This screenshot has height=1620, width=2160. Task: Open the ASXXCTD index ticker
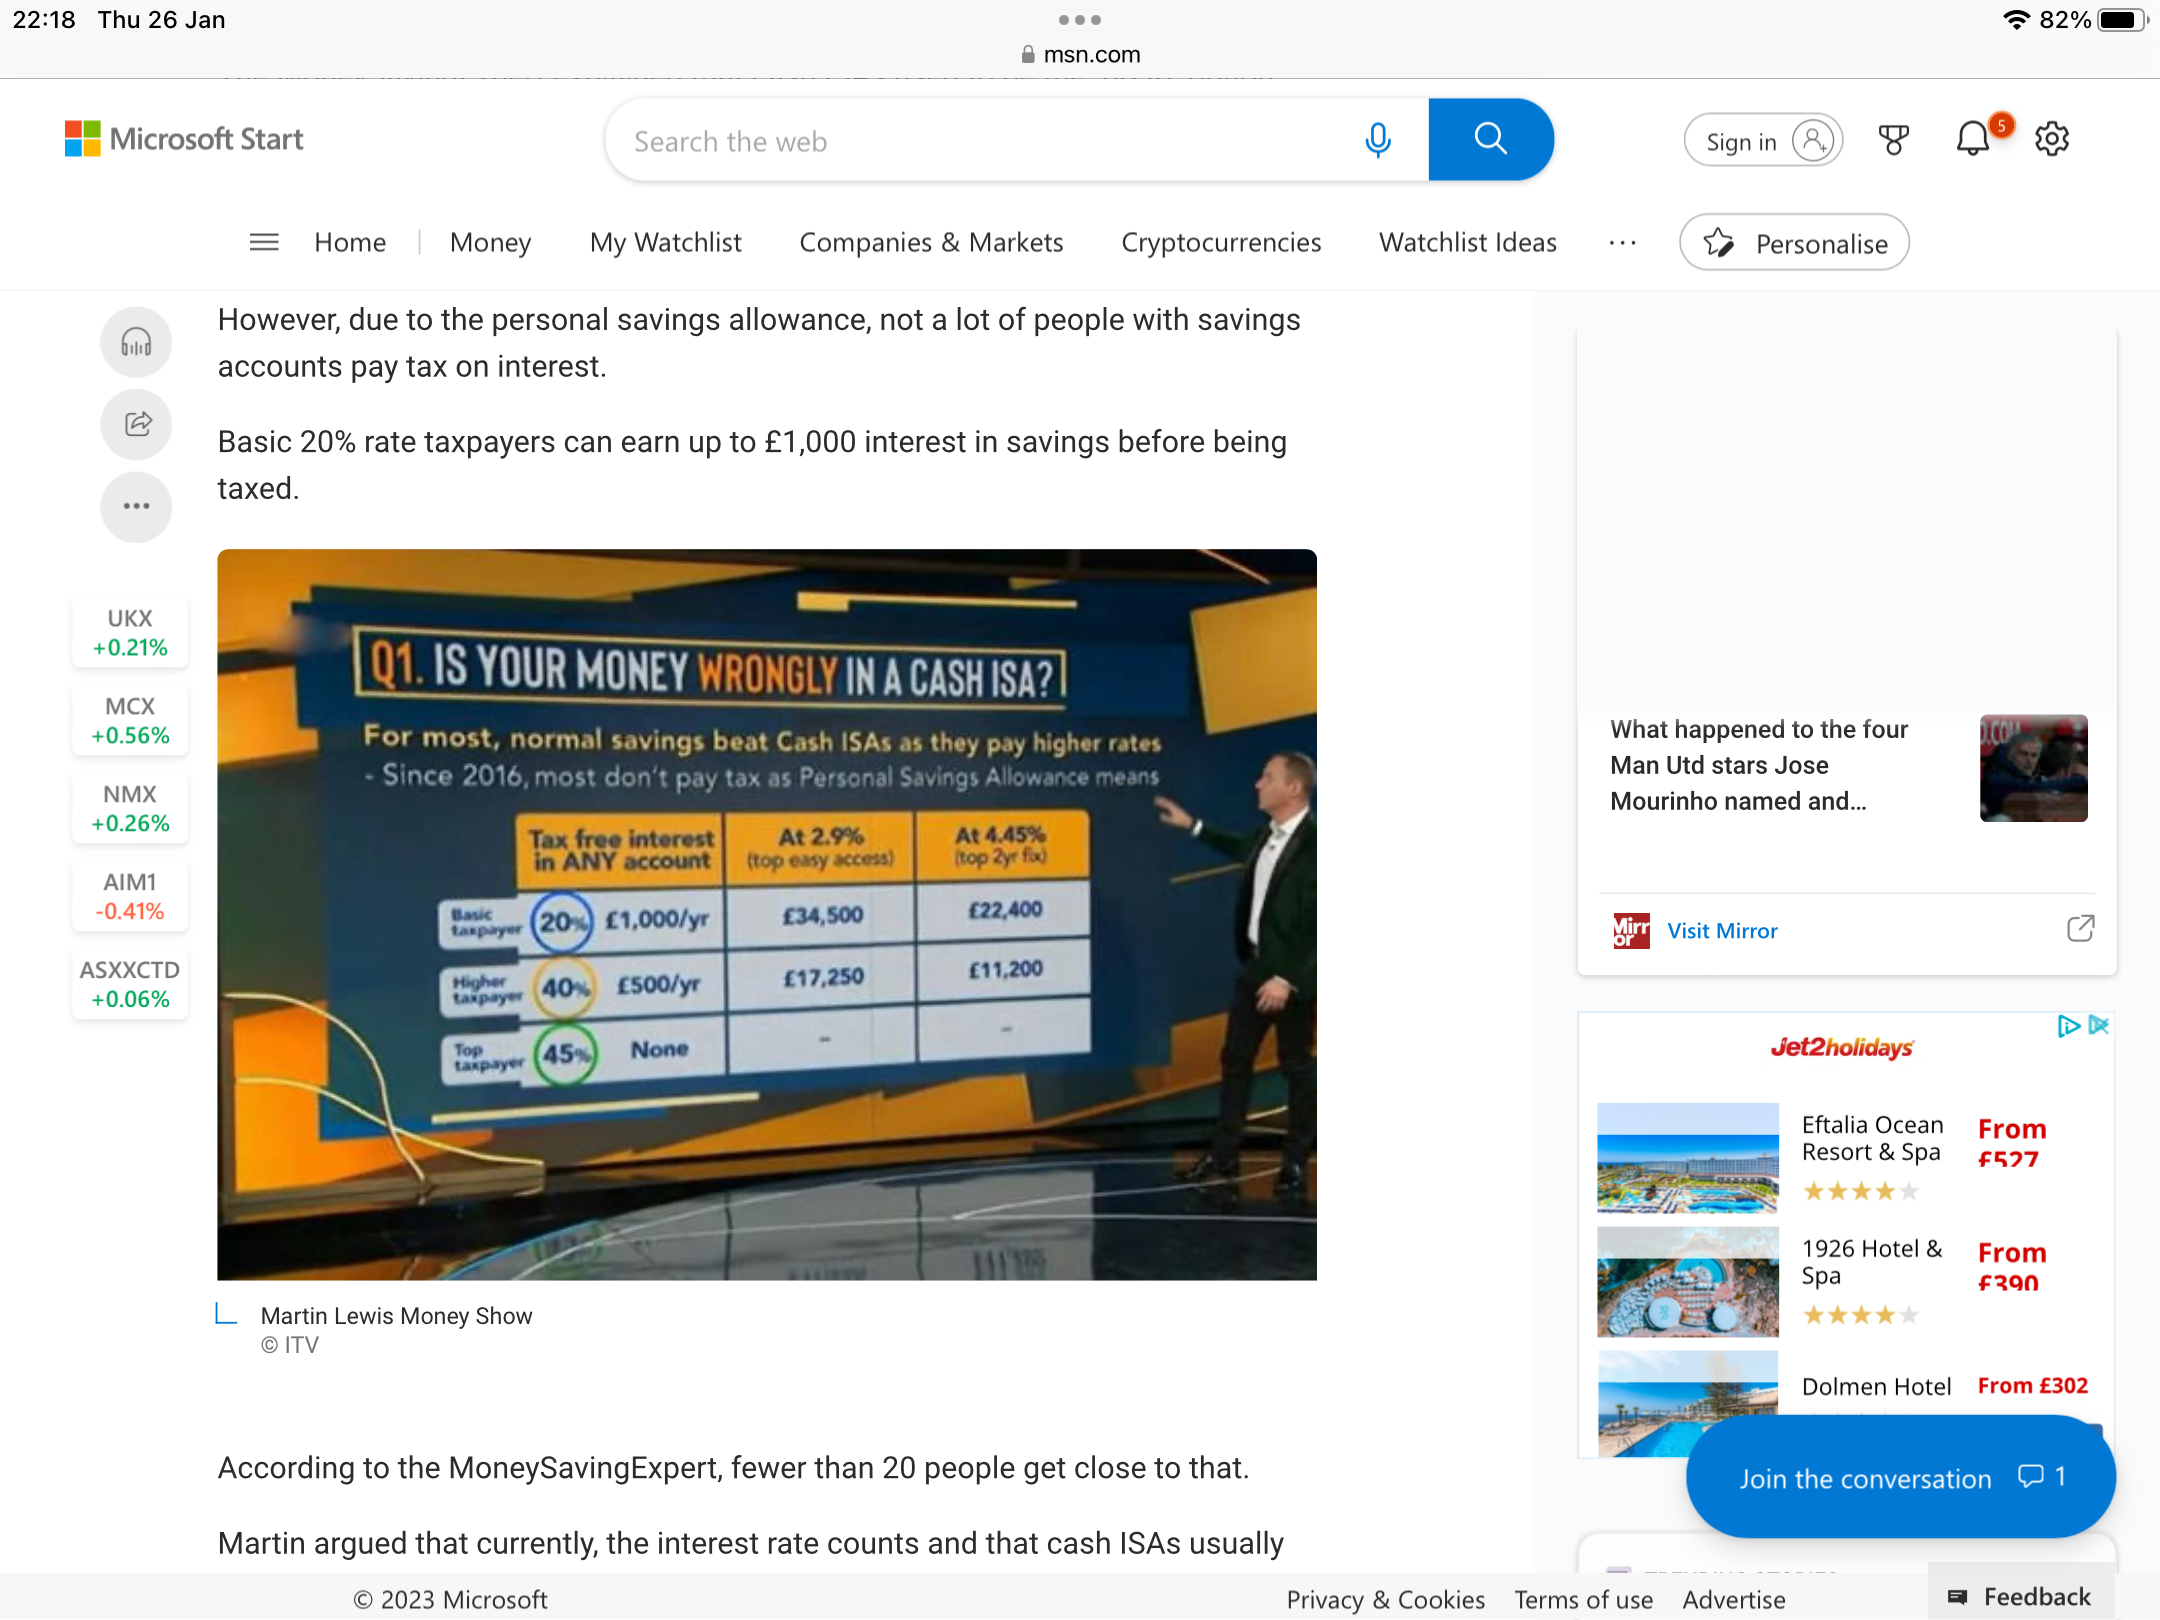[130, 984]
